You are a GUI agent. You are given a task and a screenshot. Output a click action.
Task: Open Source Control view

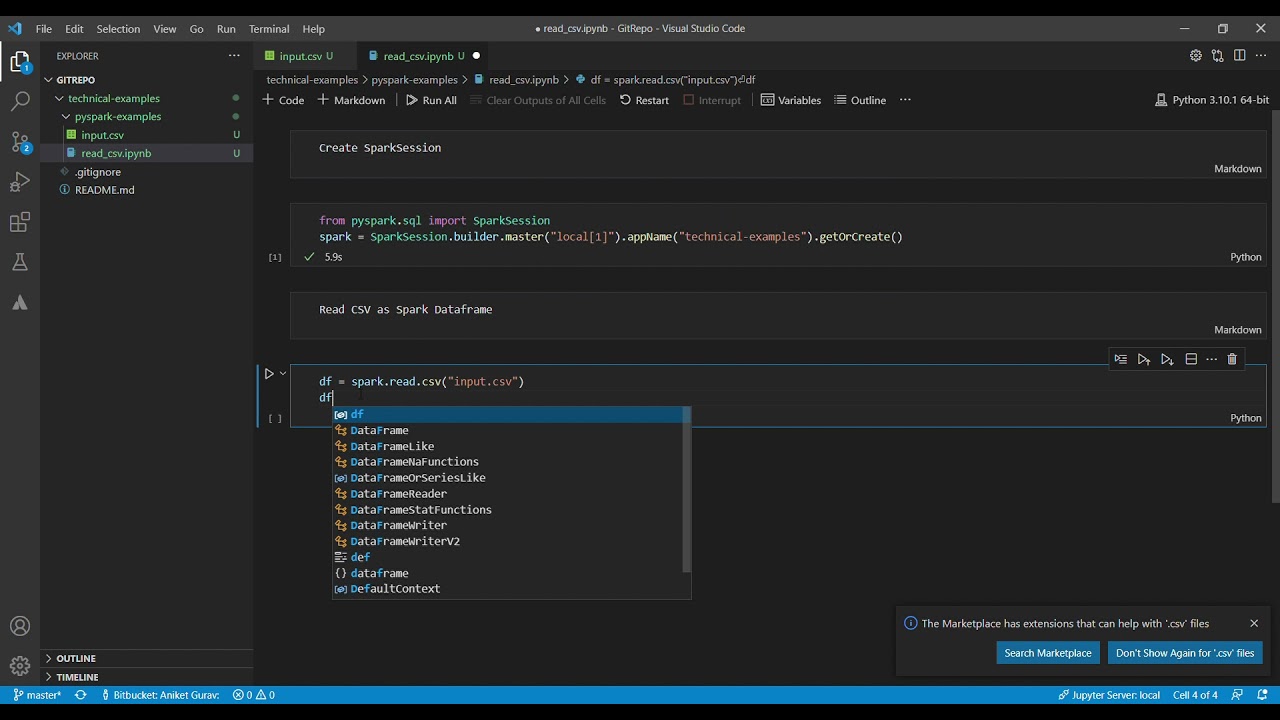(x=20, y=142)
